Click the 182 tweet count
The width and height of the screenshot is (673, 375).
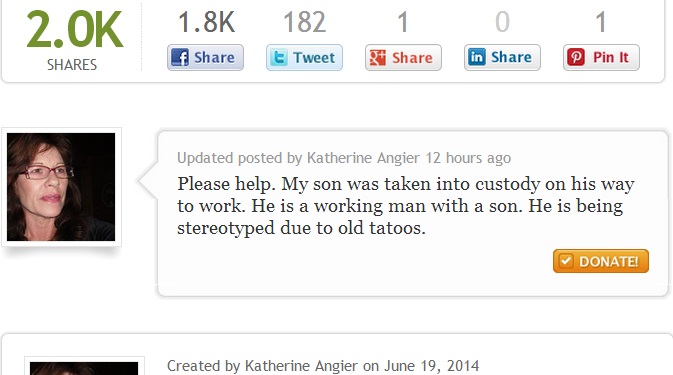(x=304, y=22)
